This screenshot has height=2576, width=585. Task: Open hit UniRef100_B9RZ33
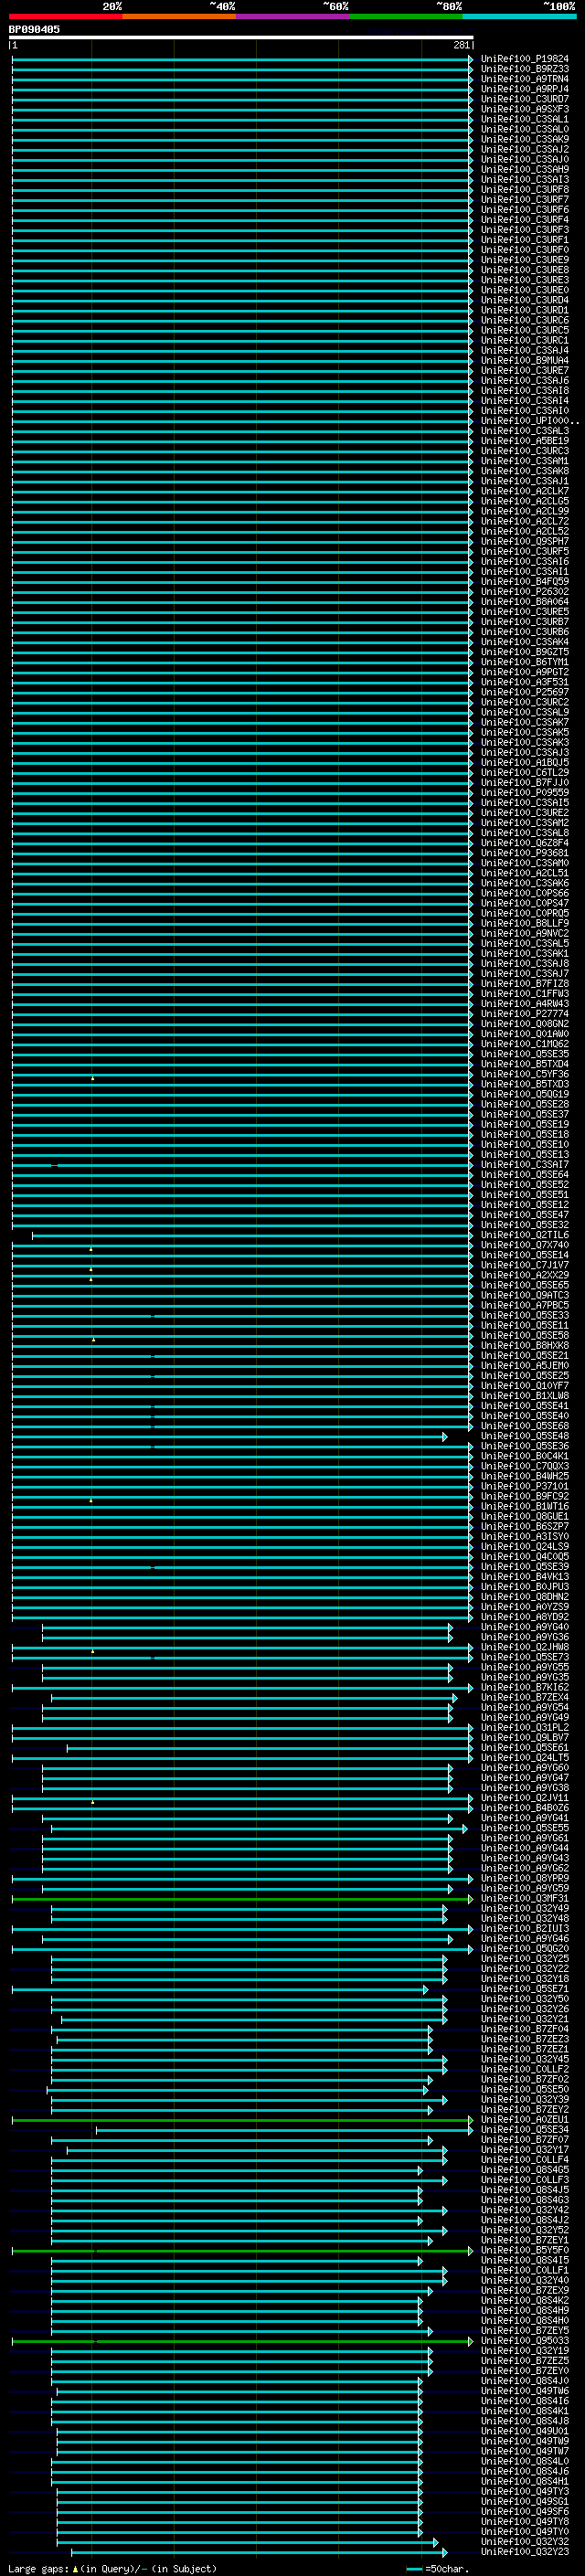pos(525,69)
